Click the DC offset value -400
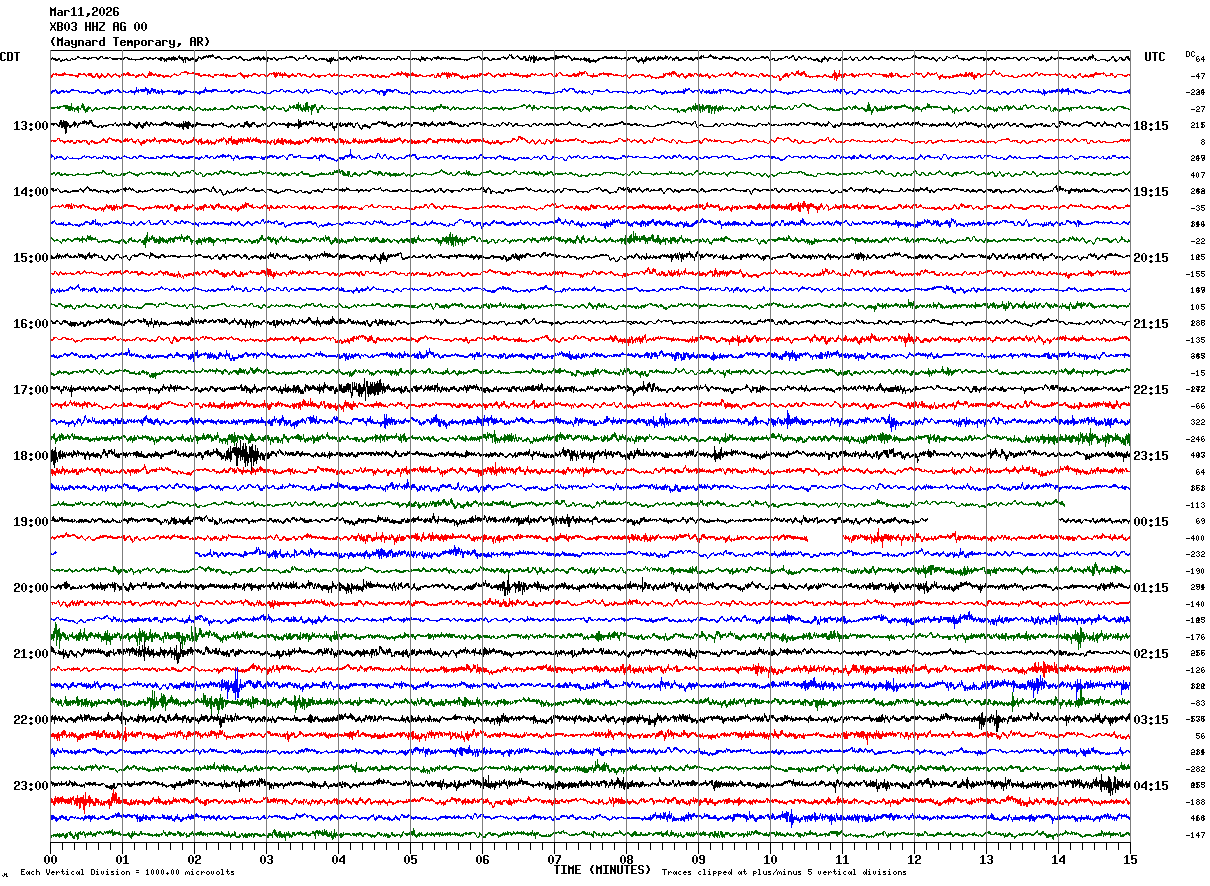The image size is (1210, 886). pyautogui.click(x=1197, y=538)
